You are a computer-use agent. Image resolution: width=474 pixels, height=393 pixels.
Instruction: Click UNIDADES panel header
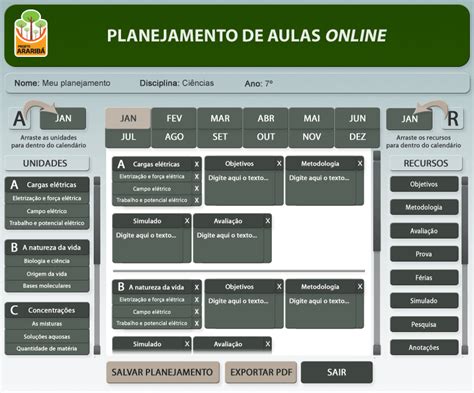click(x=47, y=163)
